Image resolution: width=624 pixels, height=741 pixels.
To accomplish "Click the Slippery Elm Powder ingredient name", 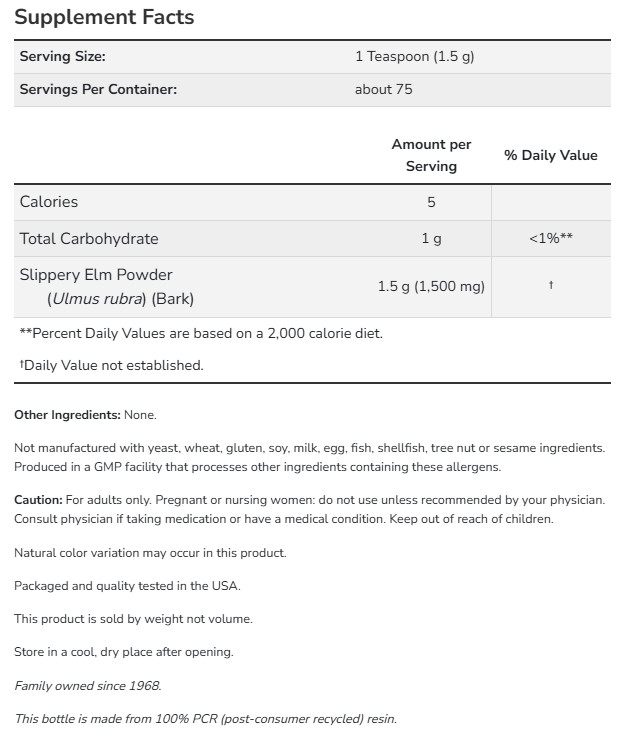I will 96,275.
